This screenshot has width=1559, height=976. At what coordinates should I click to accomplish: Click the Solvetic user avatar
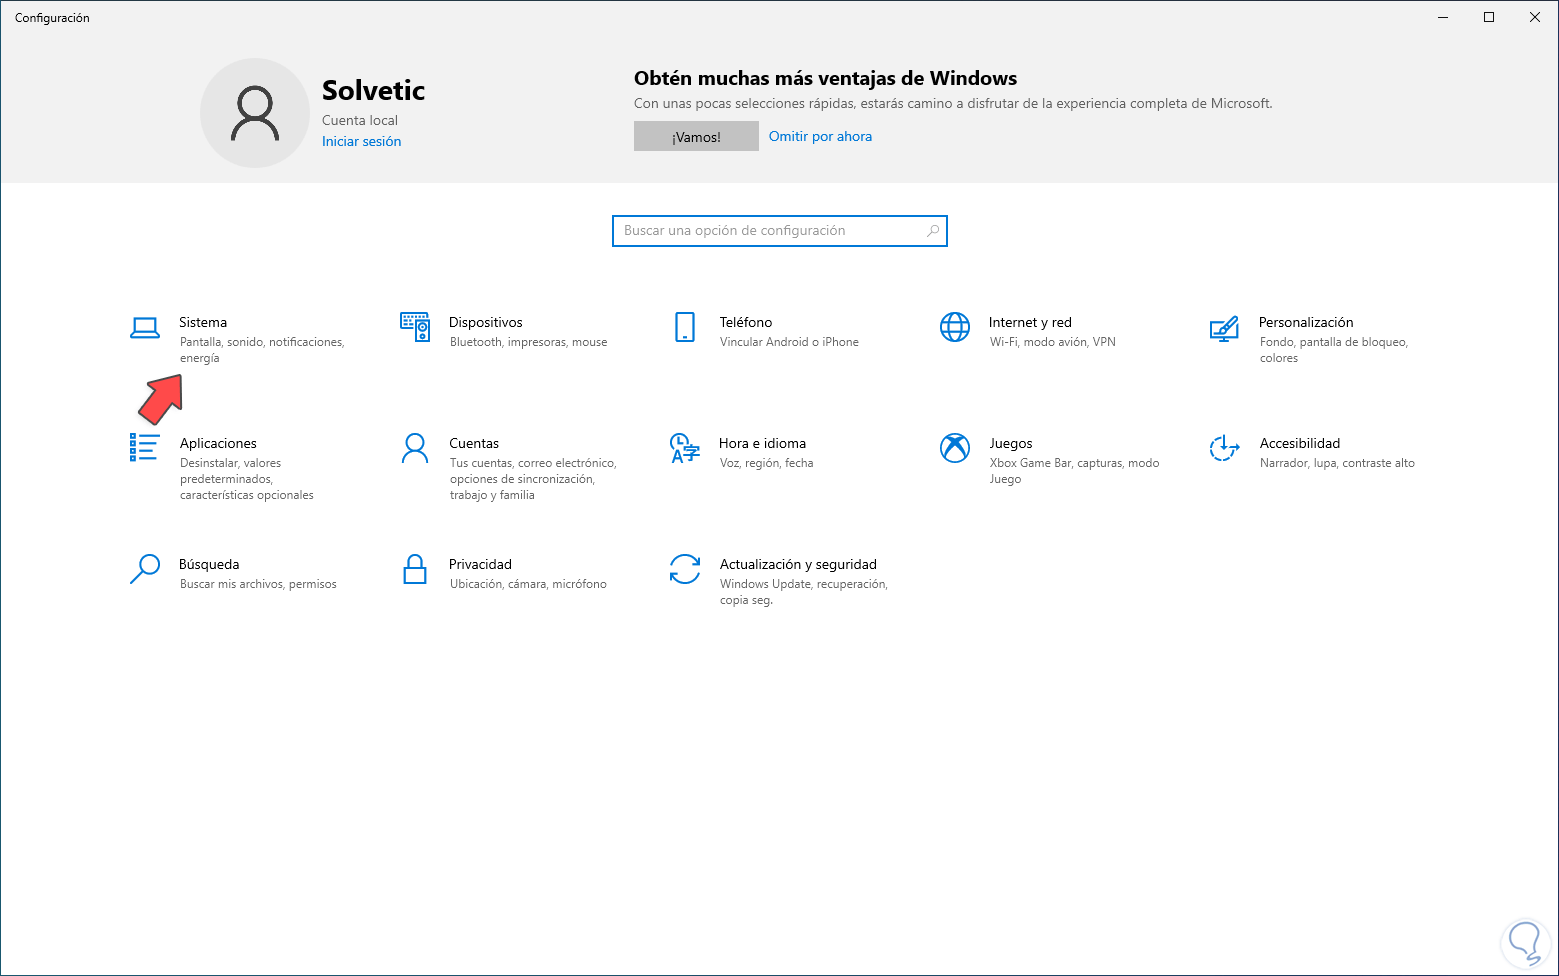click(x=255, y=113)
